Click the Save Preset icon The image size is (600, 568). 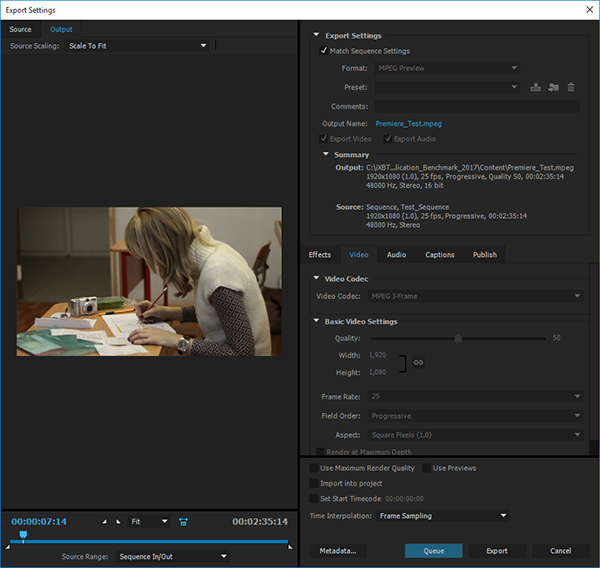coord(536,88)
